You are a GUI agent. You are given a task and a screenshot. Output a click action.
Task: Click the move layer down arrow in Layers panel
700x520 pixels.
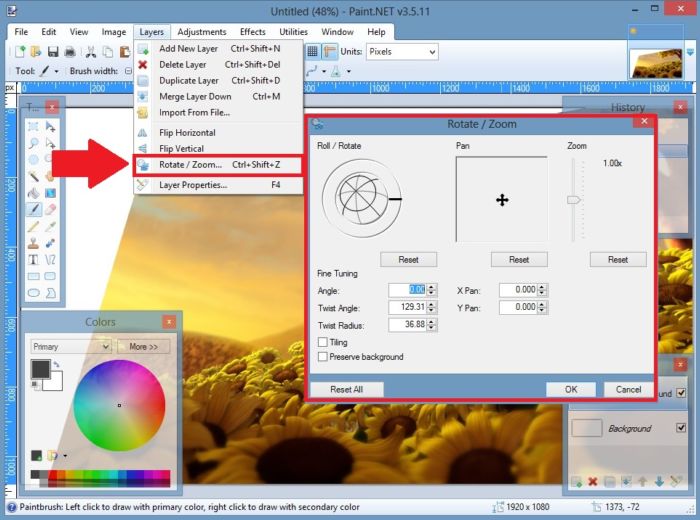tap(659, 482)
